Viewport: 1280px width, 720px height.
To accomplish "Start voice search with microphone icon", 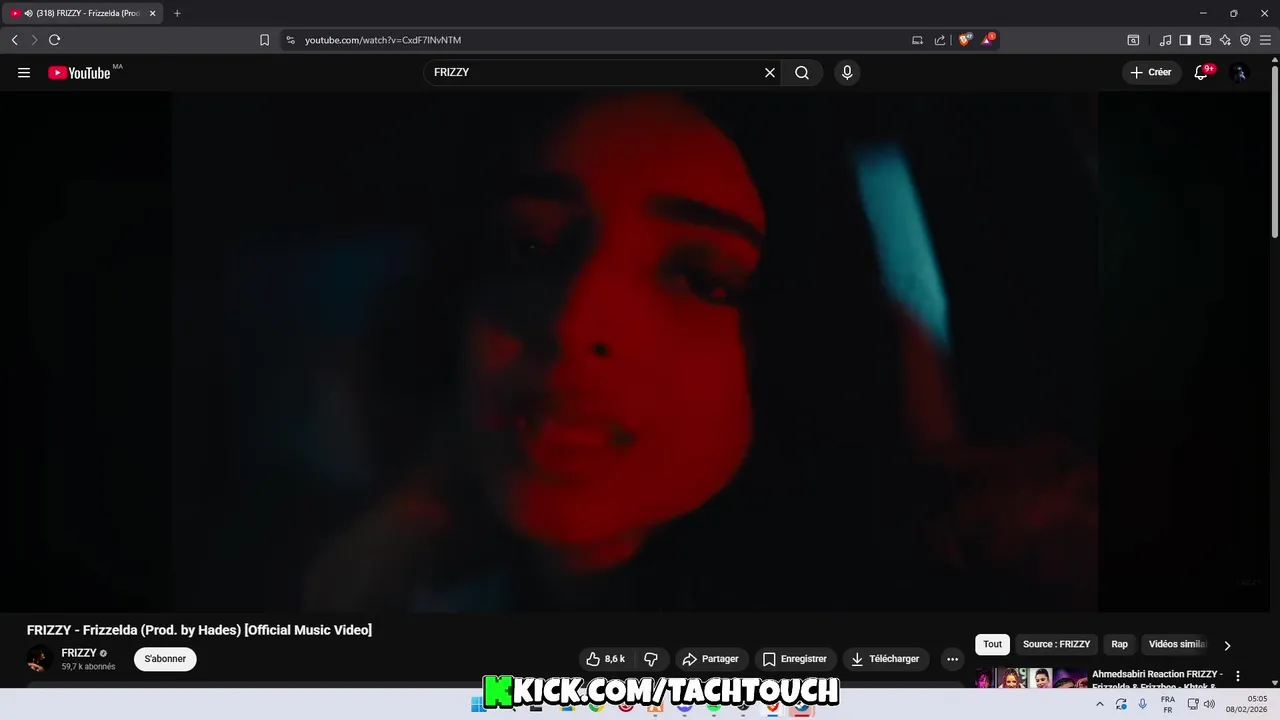I will tap(847, 72).
